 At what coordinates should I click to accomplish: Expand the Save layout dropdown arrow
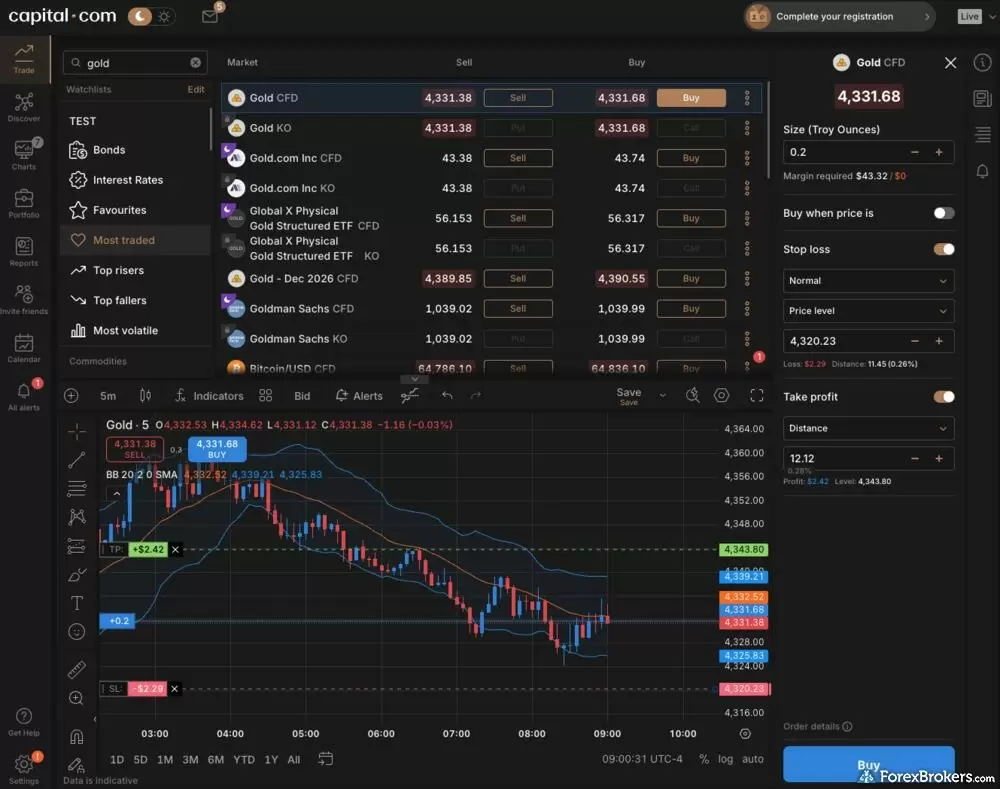[663, 395]
